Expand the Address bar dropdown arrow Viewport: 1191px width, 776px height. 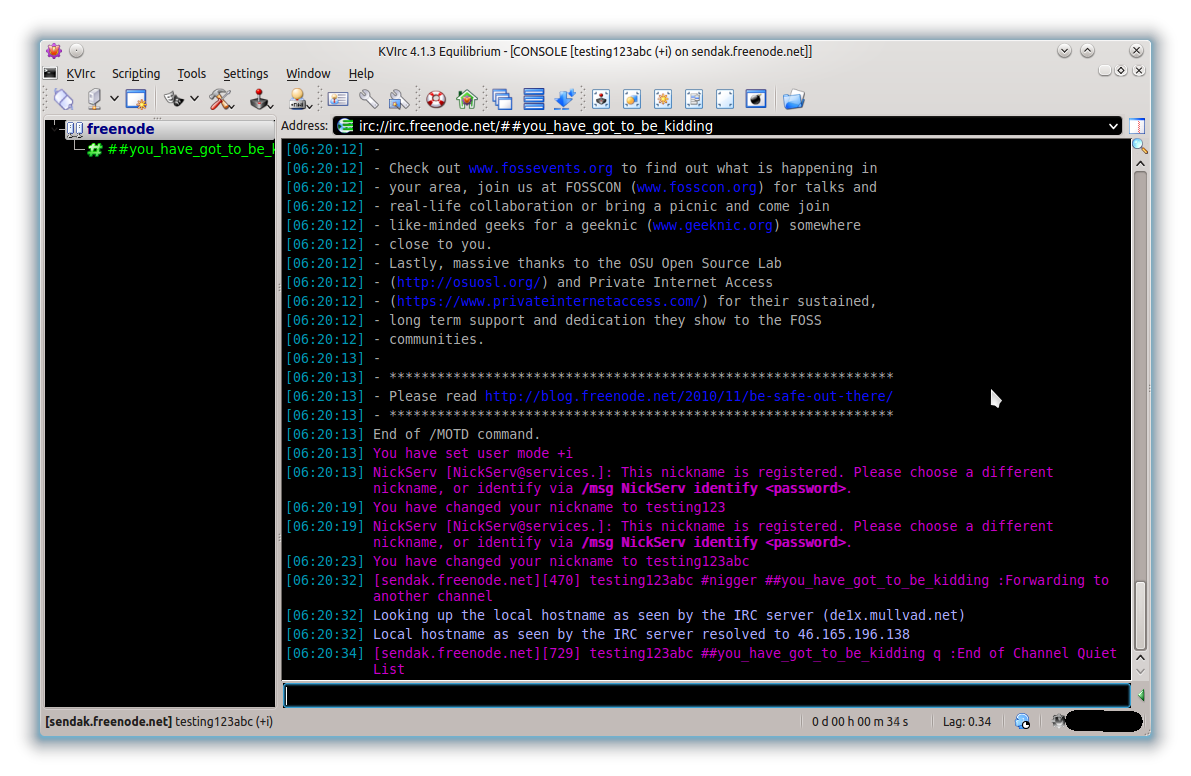pos(1113,126)
